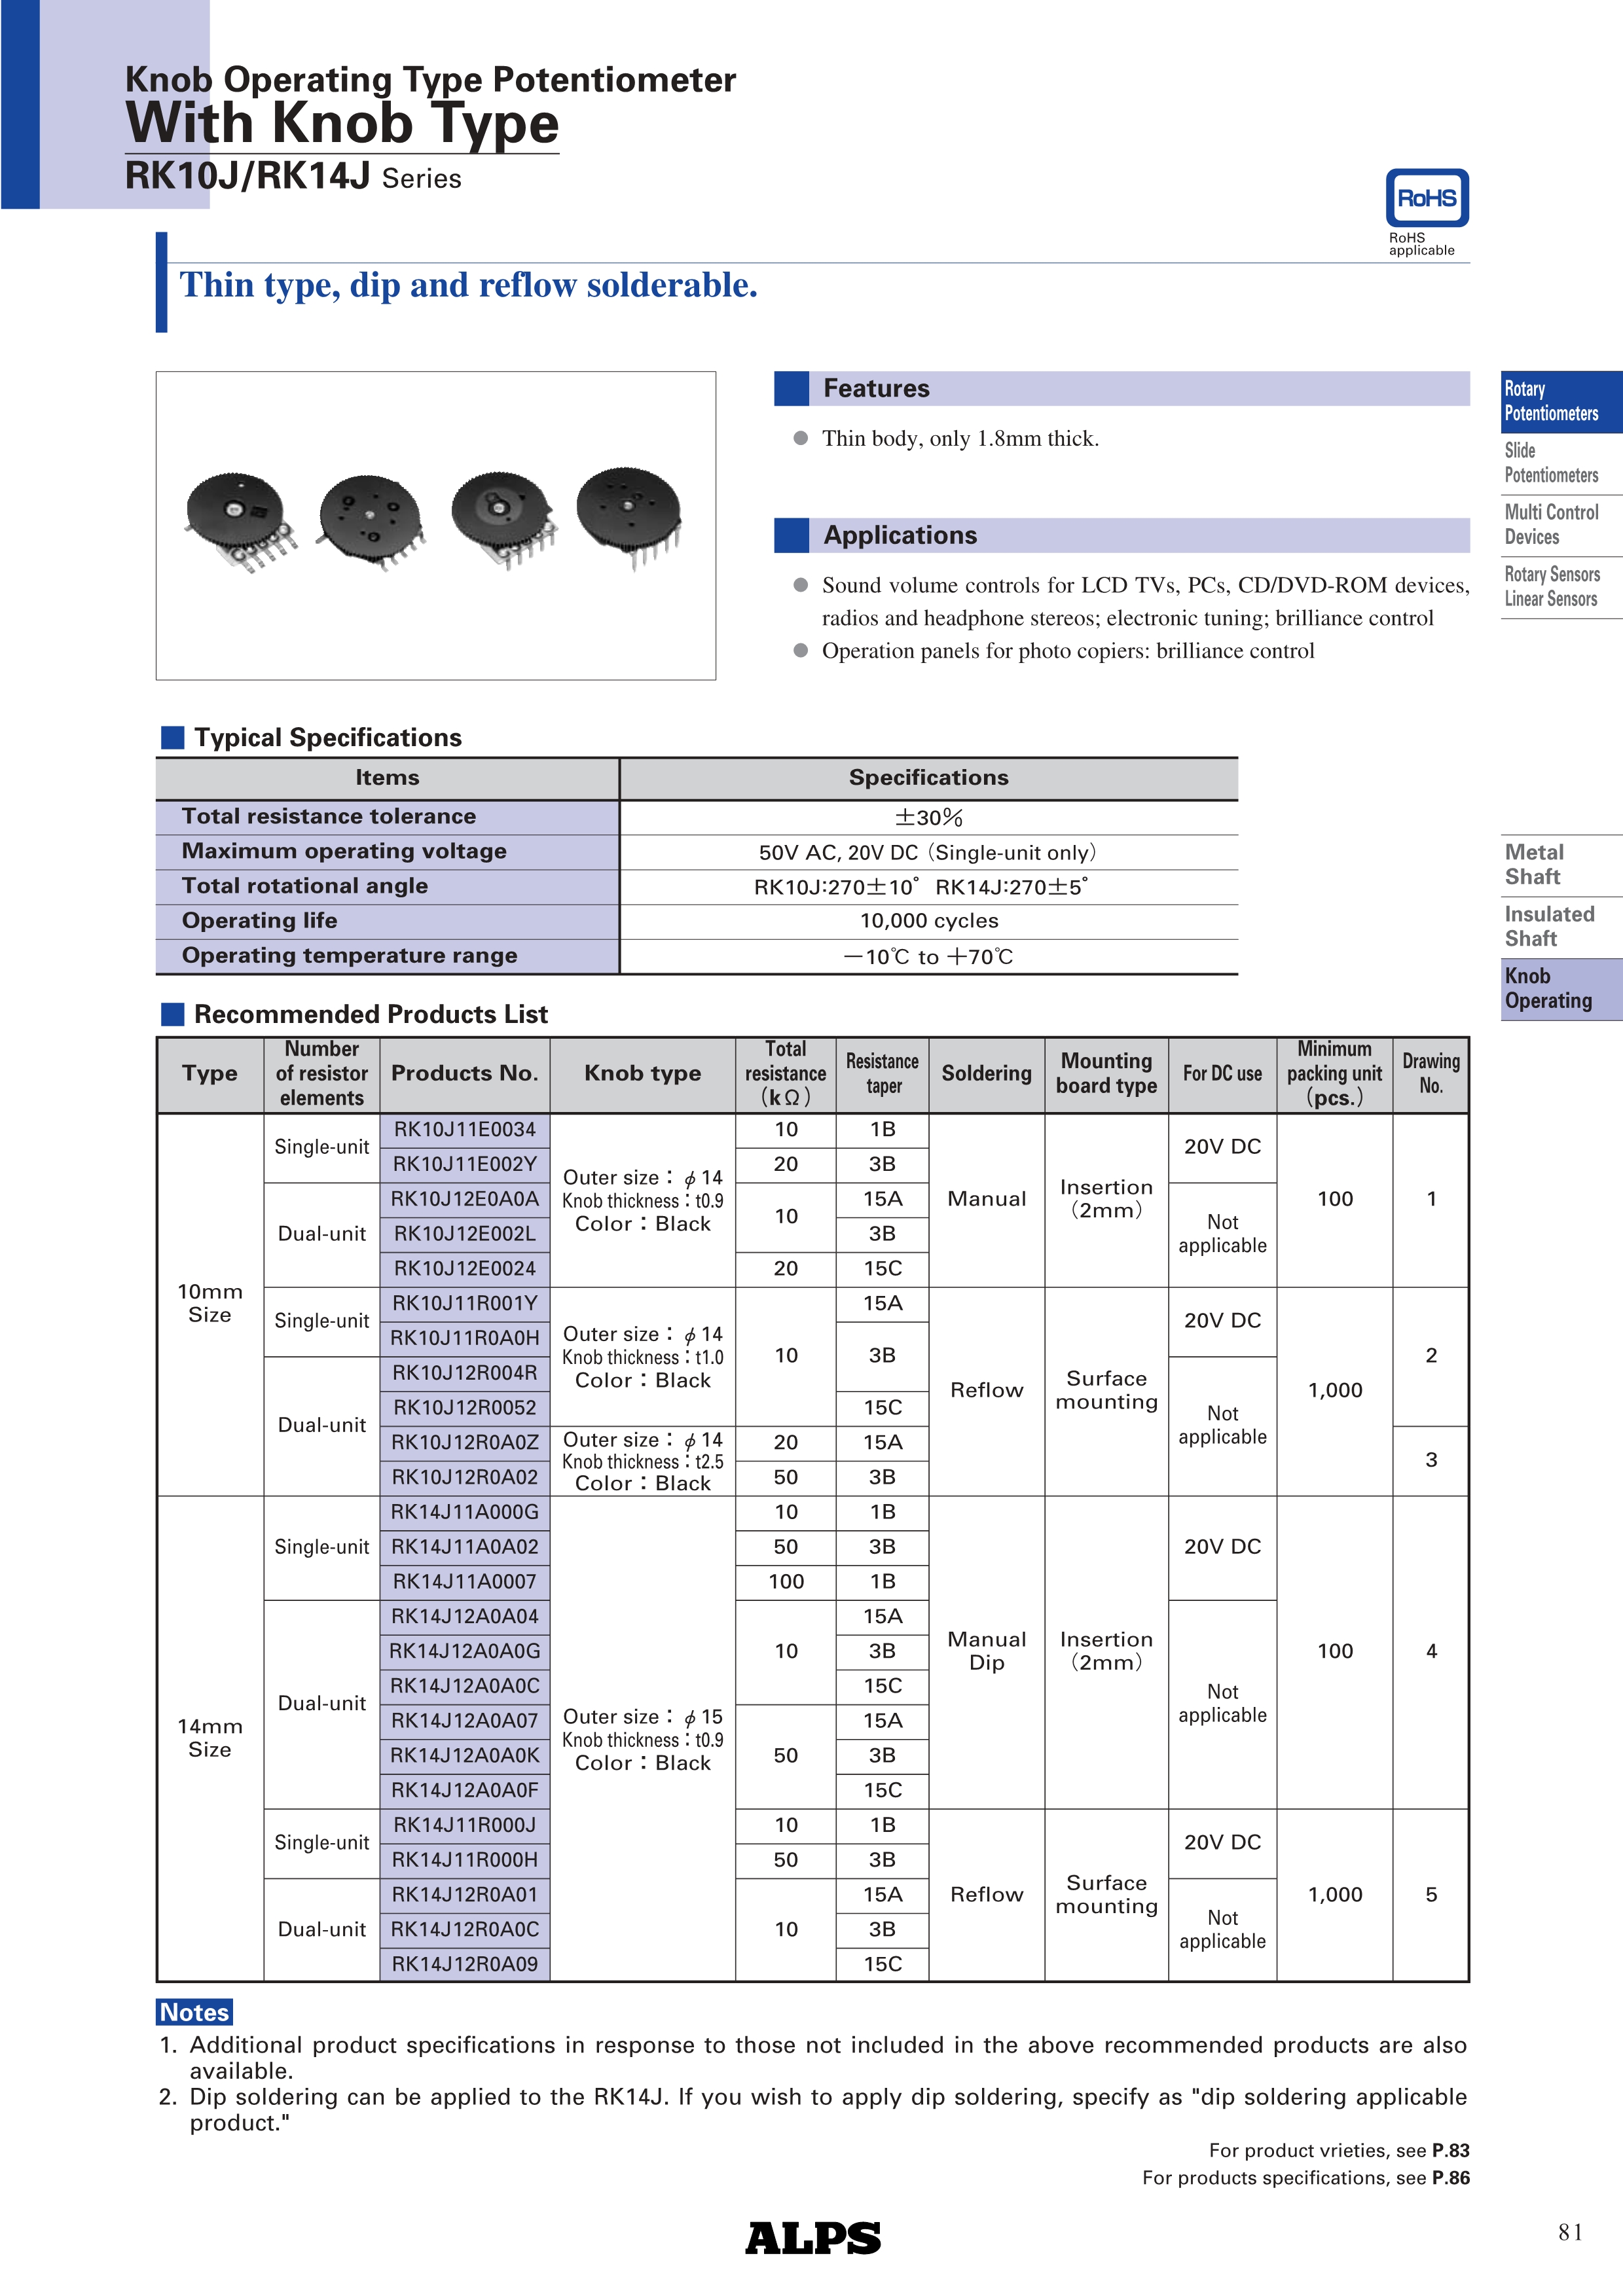This screenshot has width=1623, height=2296.
Task: Follow the P.86 product specifications reference
Action: (1450, 2177)
